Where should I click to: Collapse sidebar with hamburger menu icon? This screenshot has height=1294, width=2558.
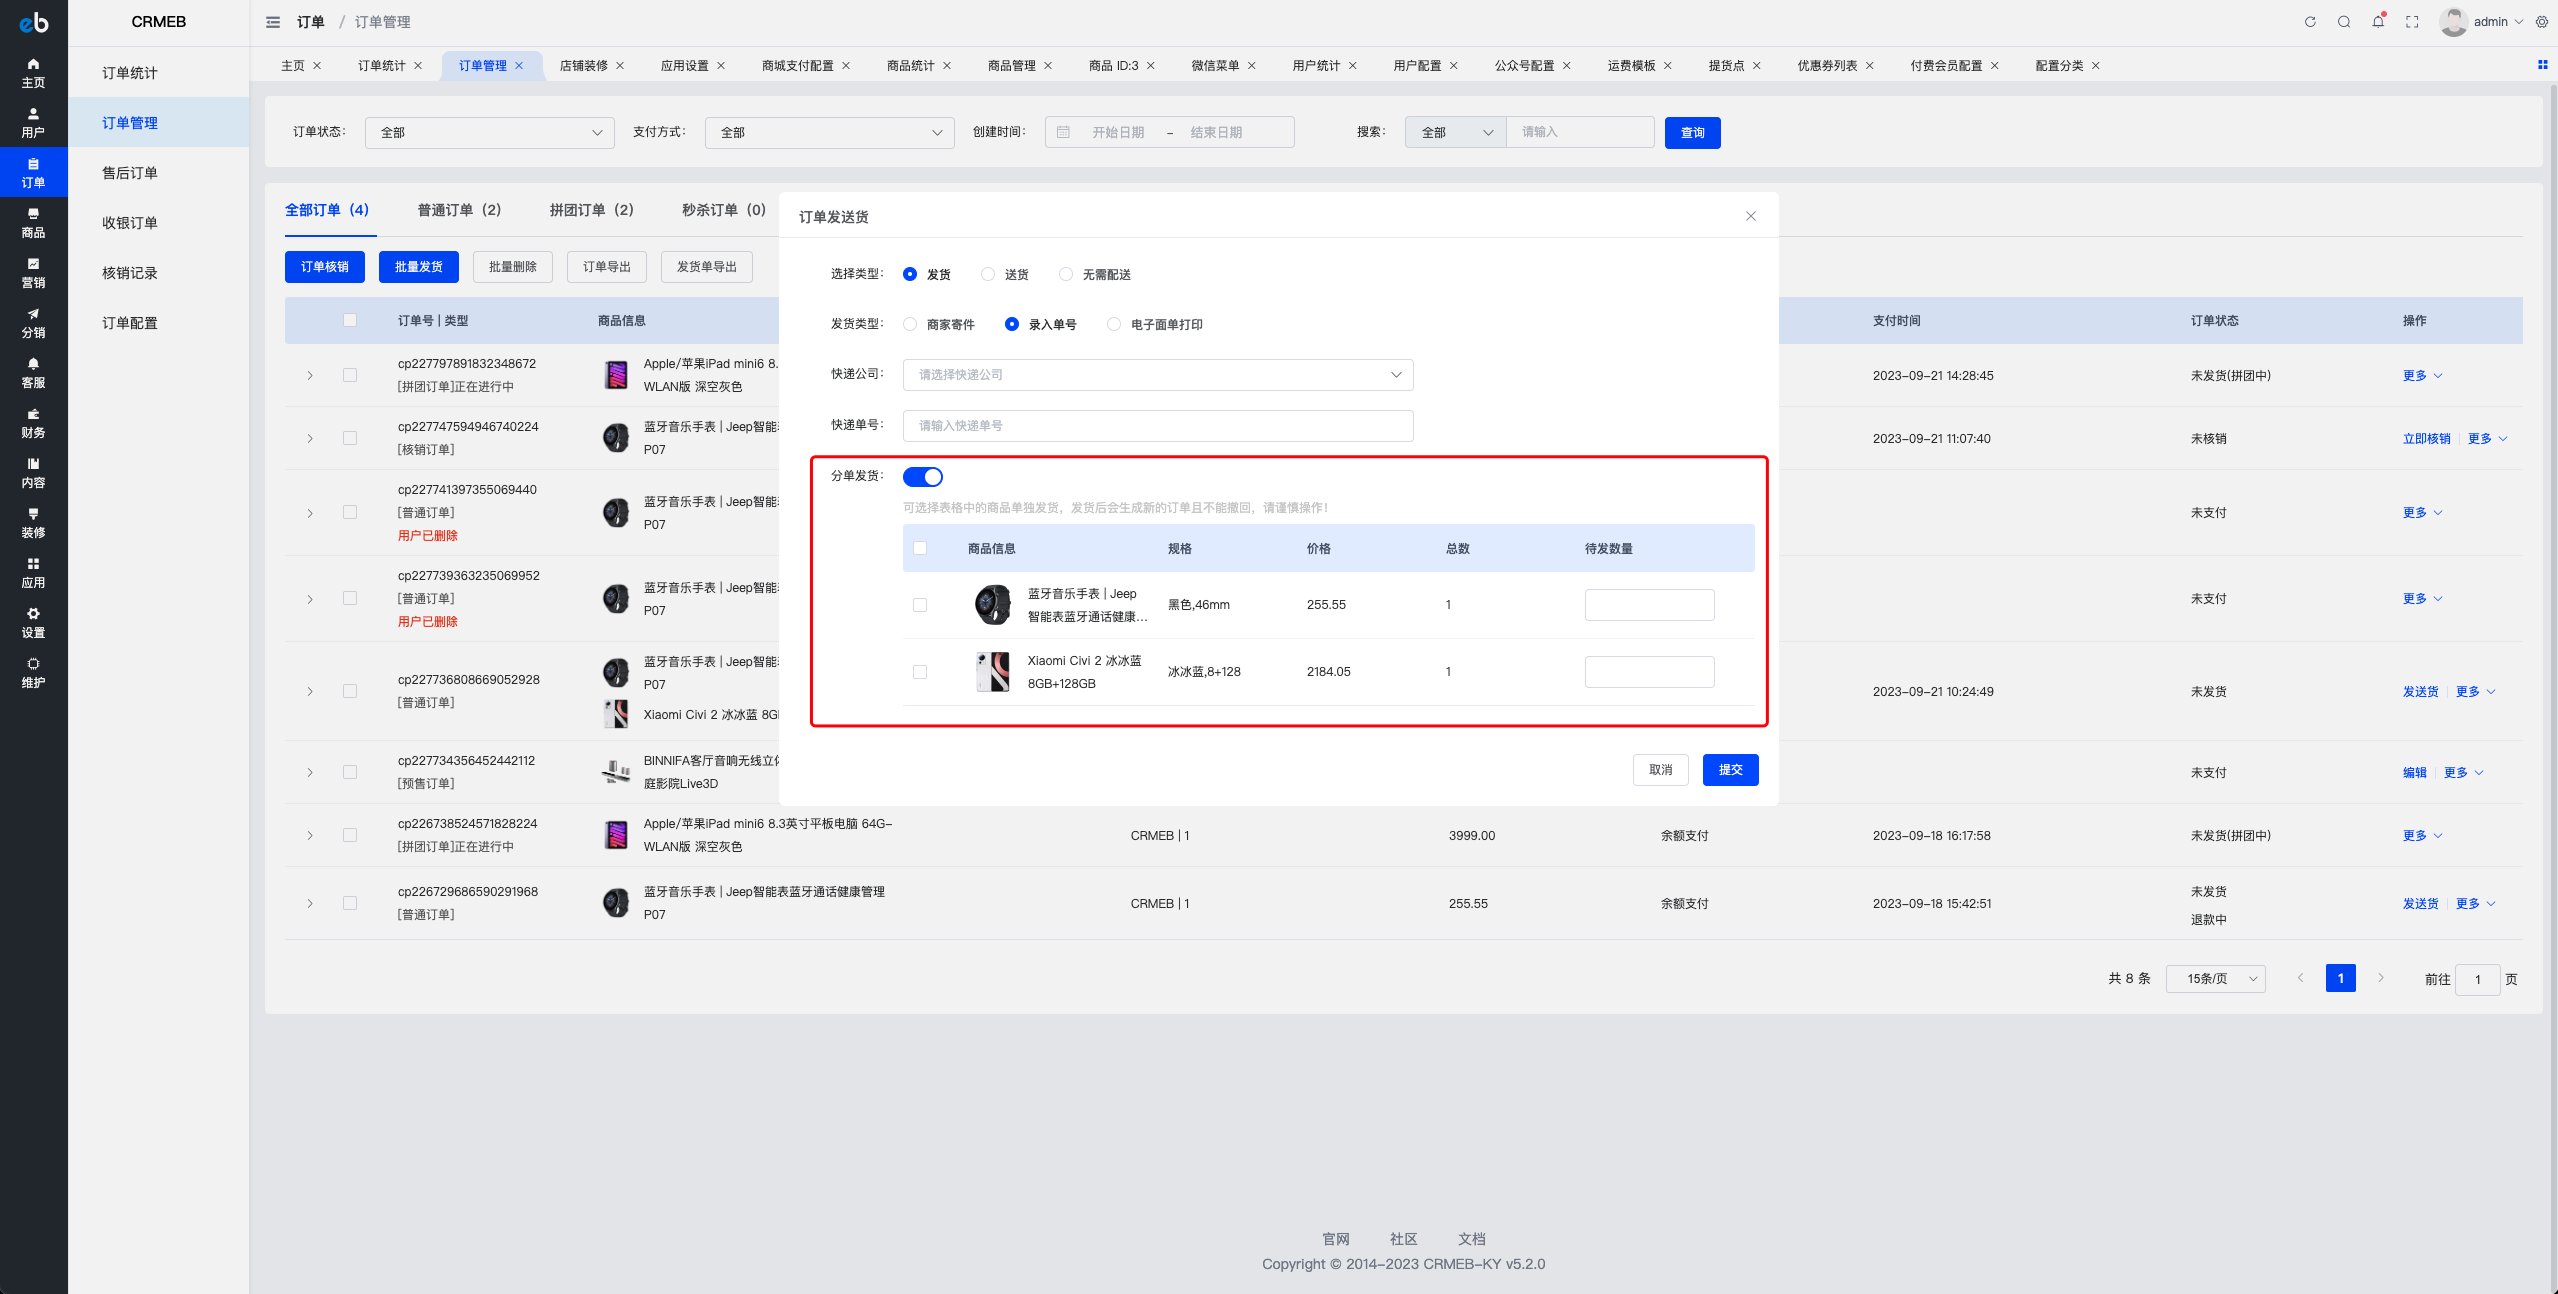click(x=273, y=22)
